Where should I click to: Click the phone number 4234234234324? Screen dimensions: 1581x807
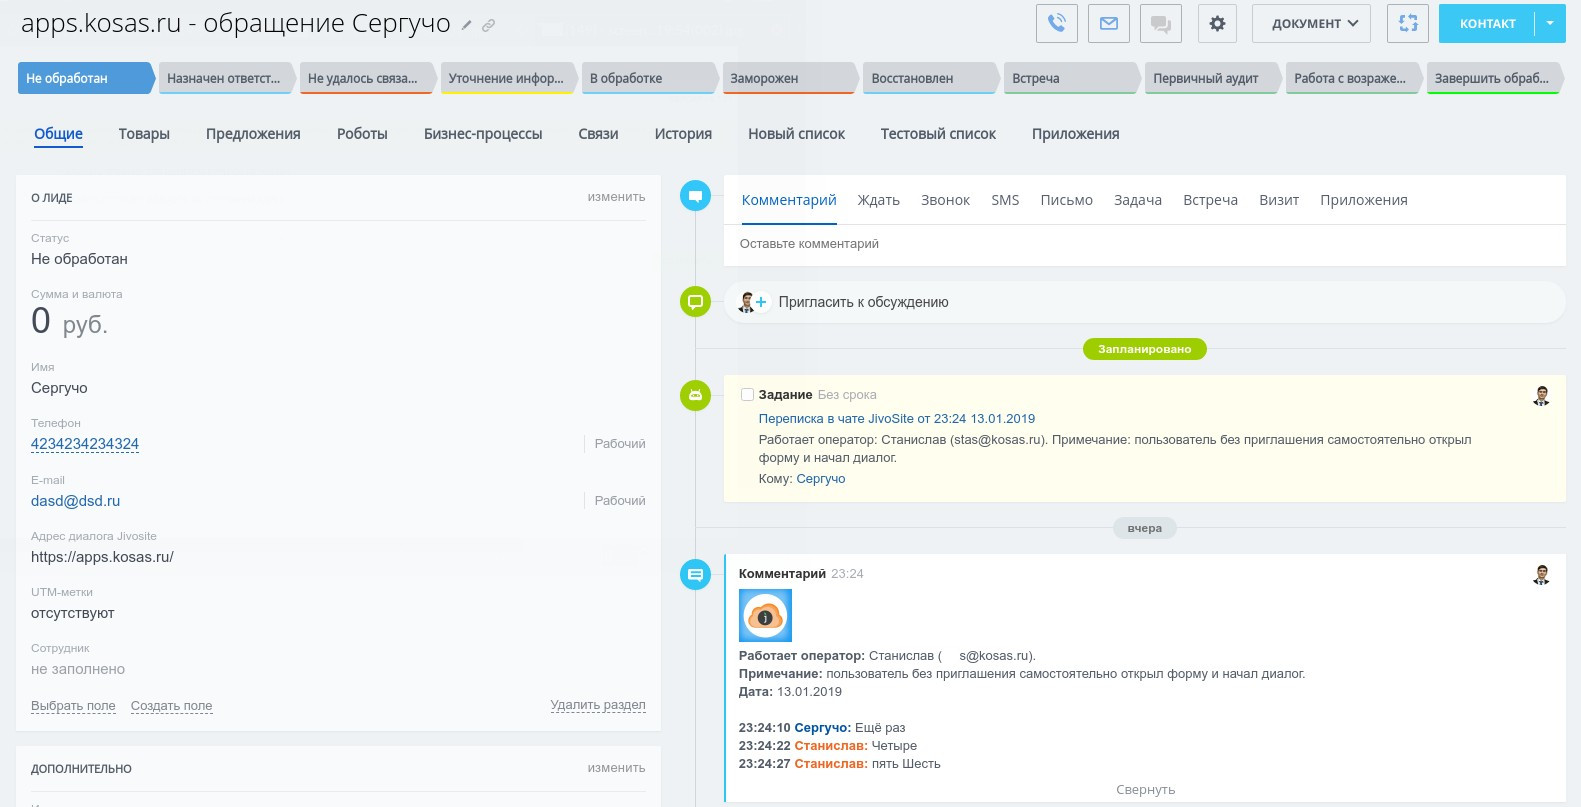tap(85, 444)
